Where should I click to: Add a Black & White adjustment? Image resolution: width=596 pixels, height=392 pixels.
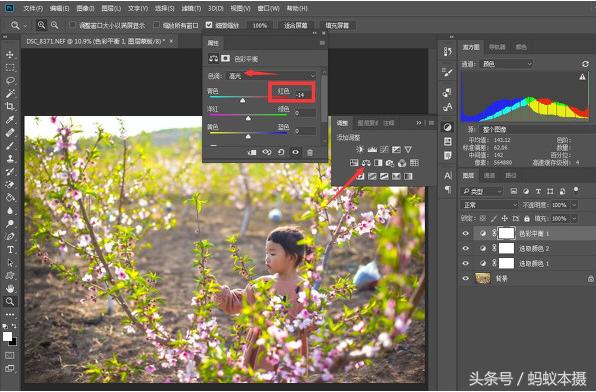pyautogui.click(x=378, y=163)
